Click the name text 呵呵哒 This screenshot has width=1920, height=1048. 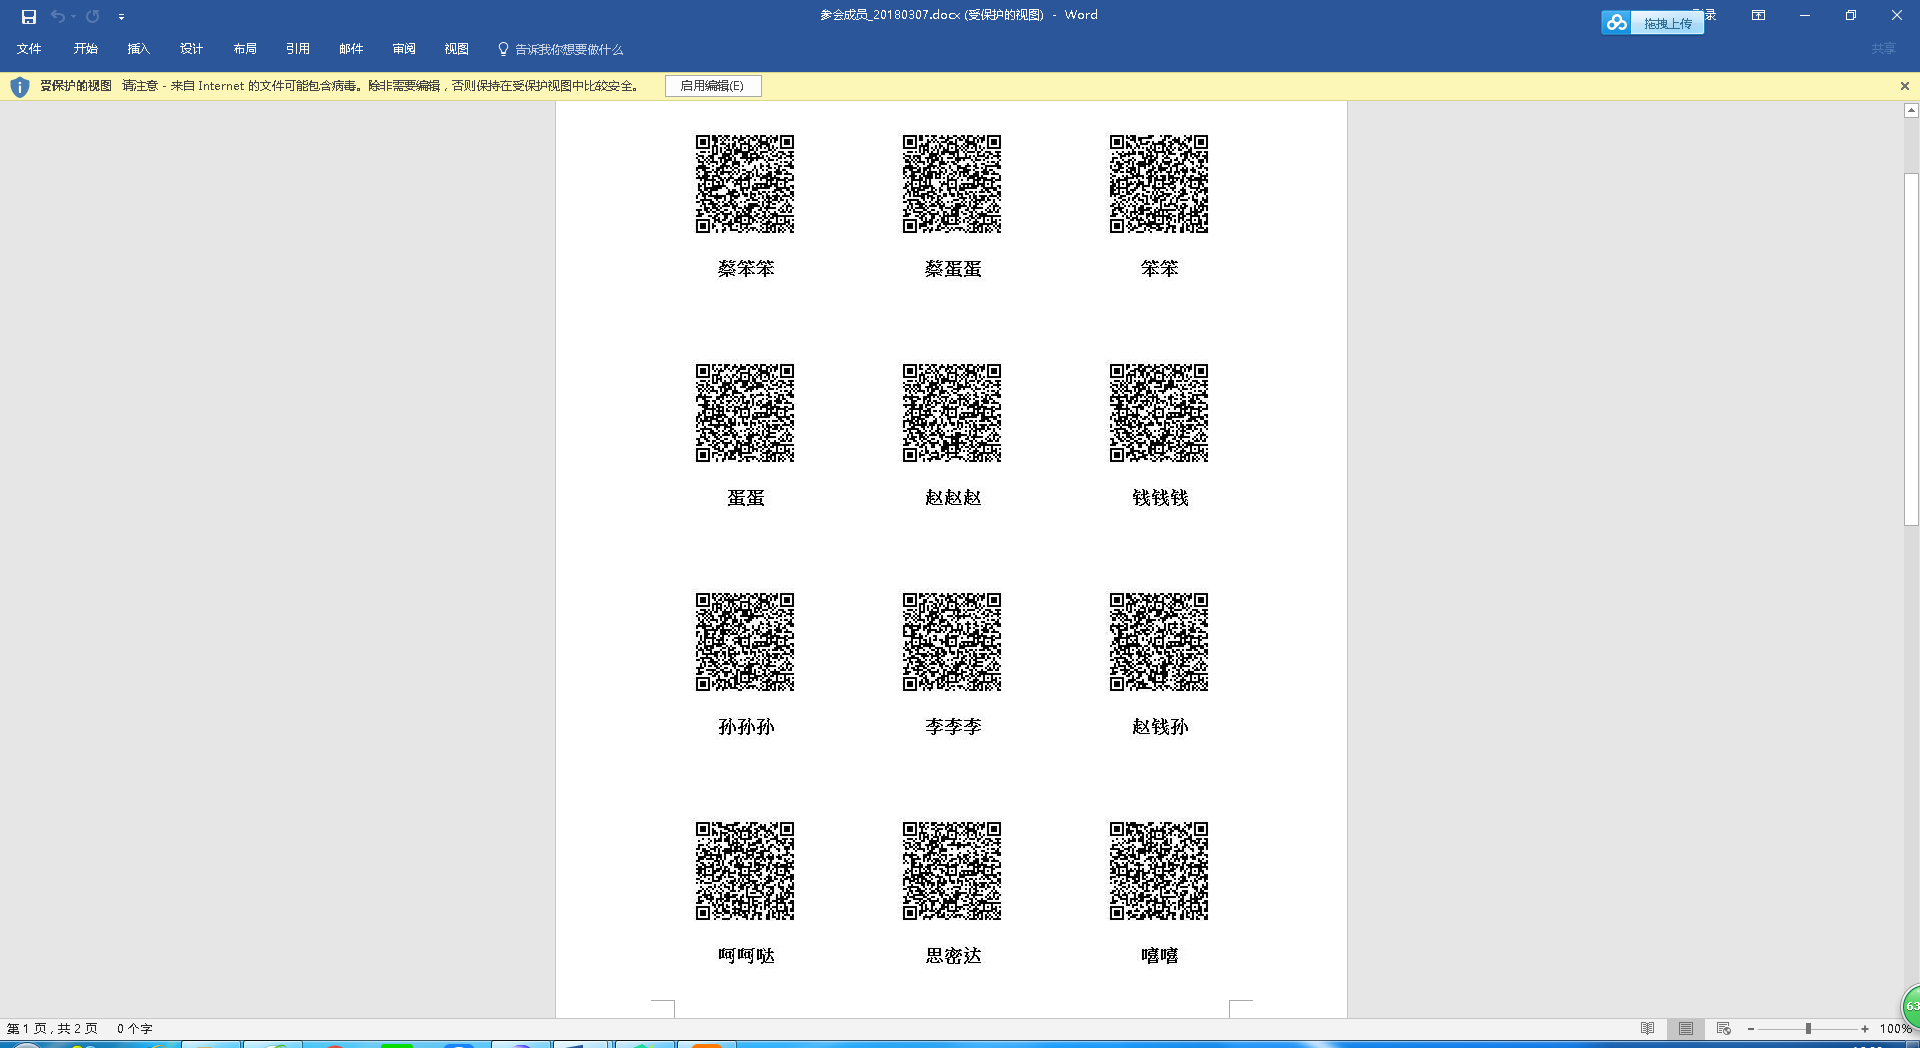coord(746,955)
